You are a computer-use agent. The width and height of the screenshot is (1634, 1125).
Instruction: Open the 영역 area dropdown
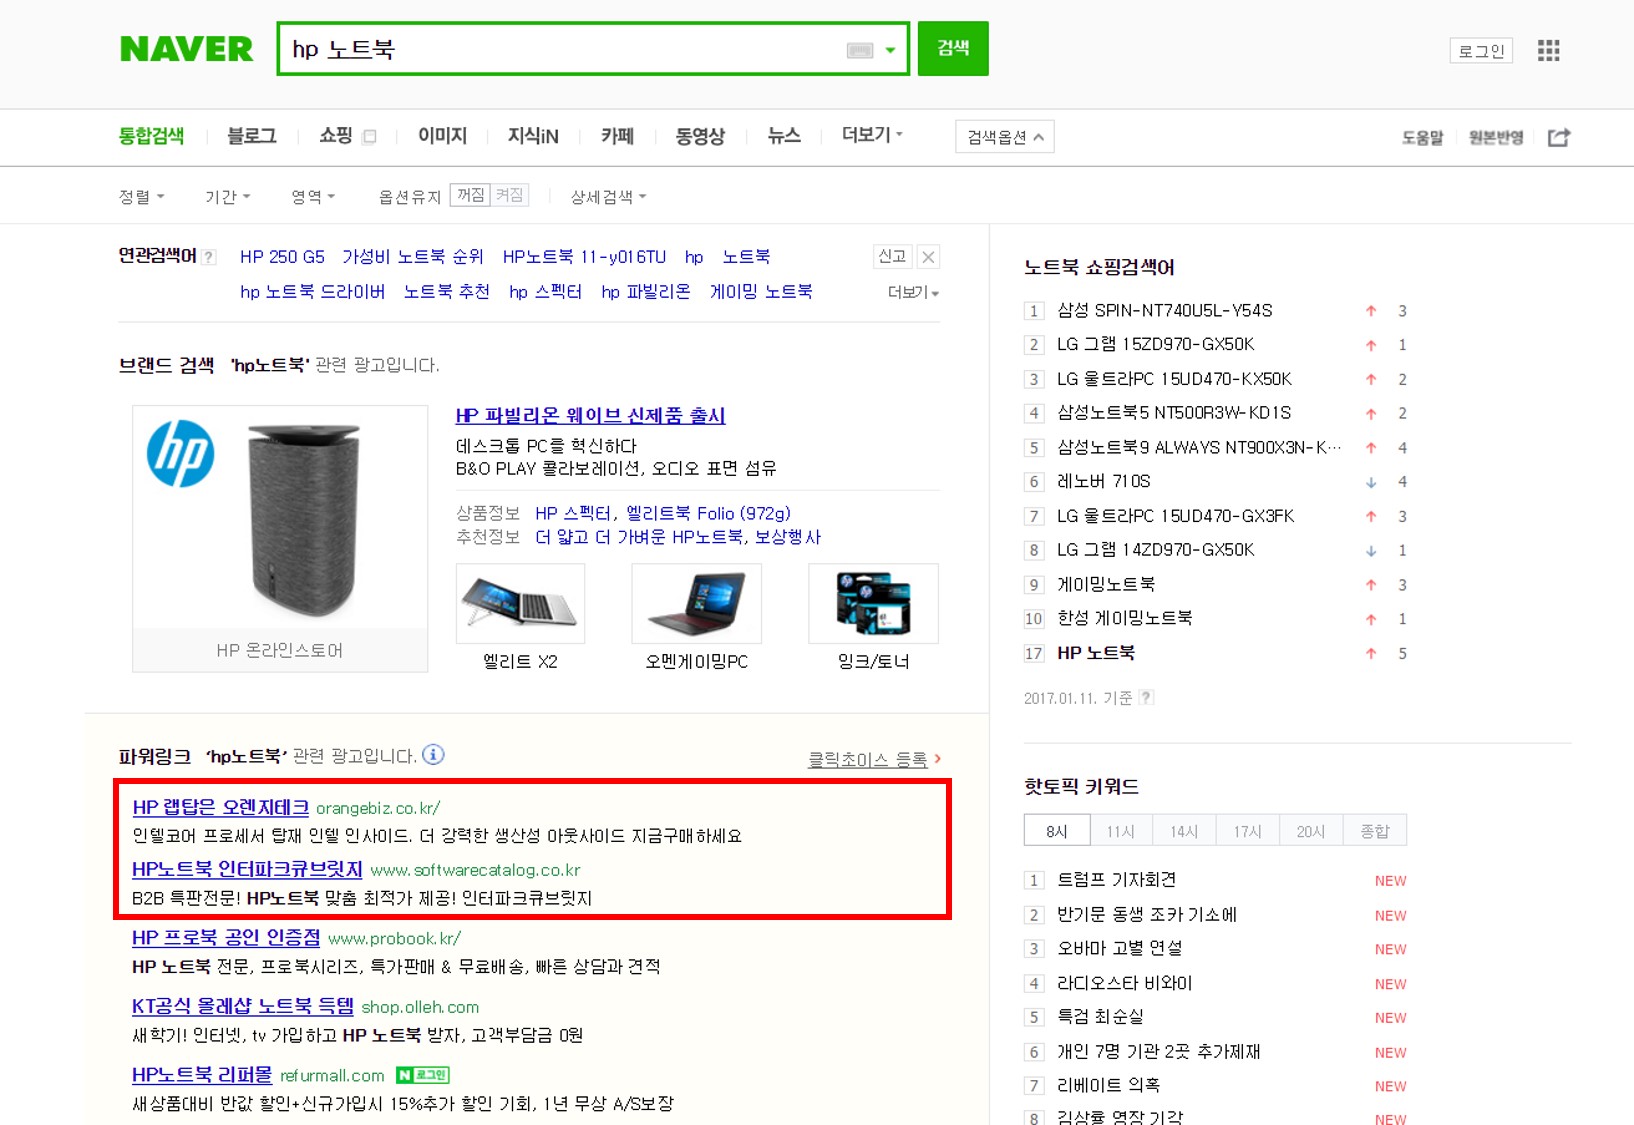point(313,197)
